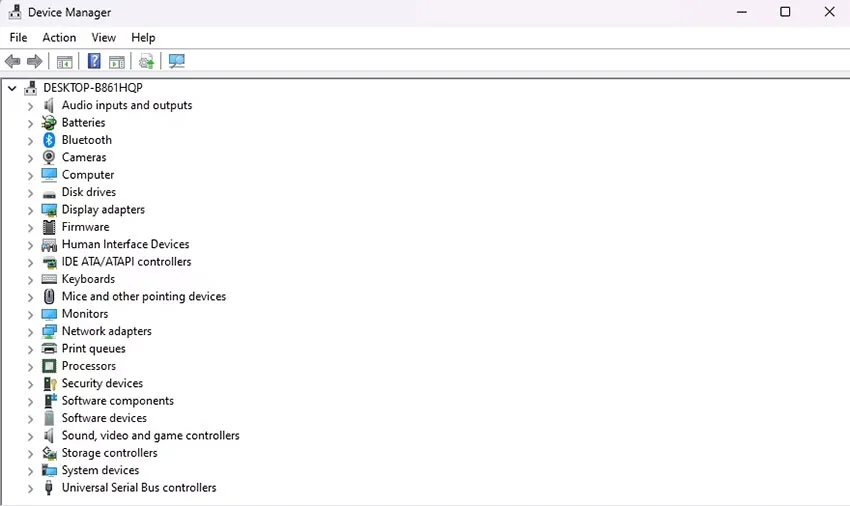This screenshot has height=506, width=850.
Task: Expand the Monitors category
Action: point(30,315)
